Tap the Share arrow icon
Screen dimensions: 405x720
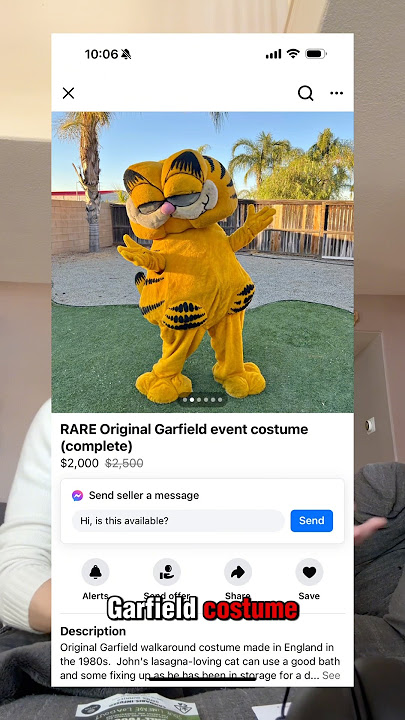coord(238,572)
